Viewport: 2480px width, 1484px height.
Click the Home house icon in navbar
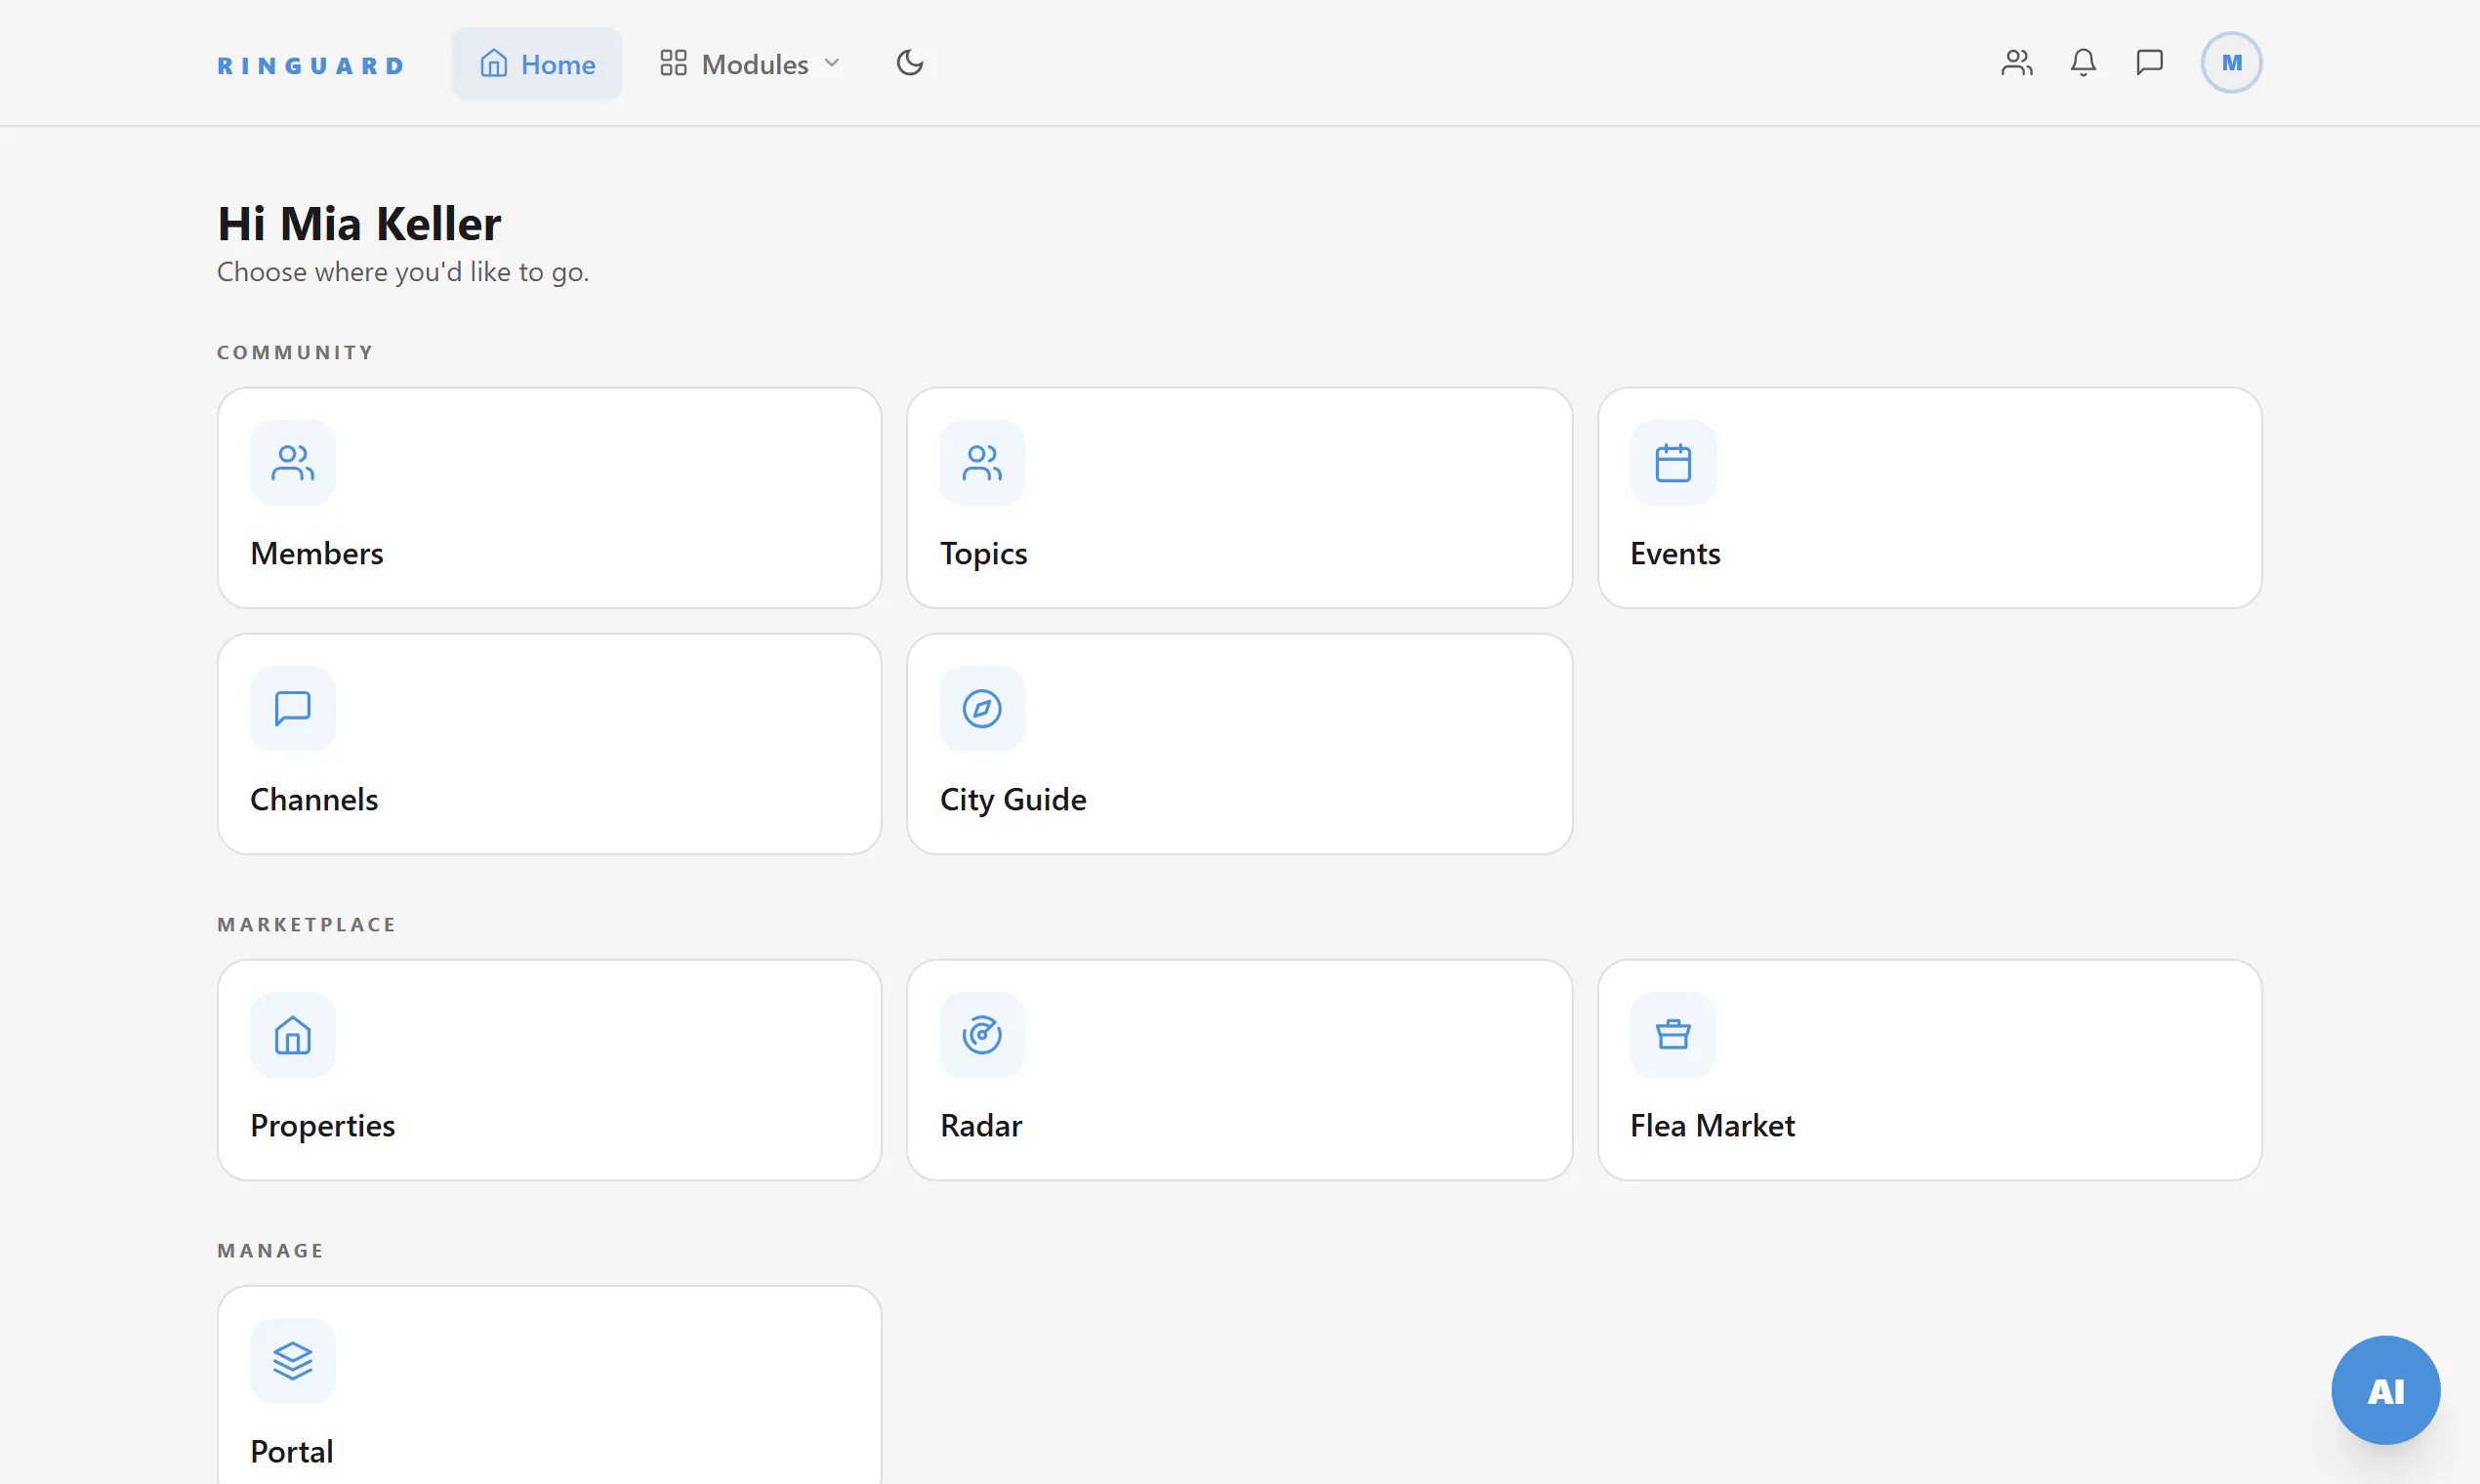pos(494,63)
